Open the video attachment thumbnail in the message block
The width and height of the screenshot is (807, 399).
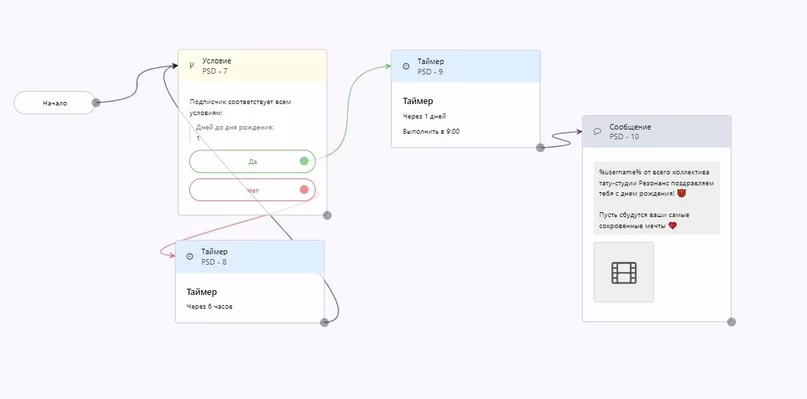point(624,272)
